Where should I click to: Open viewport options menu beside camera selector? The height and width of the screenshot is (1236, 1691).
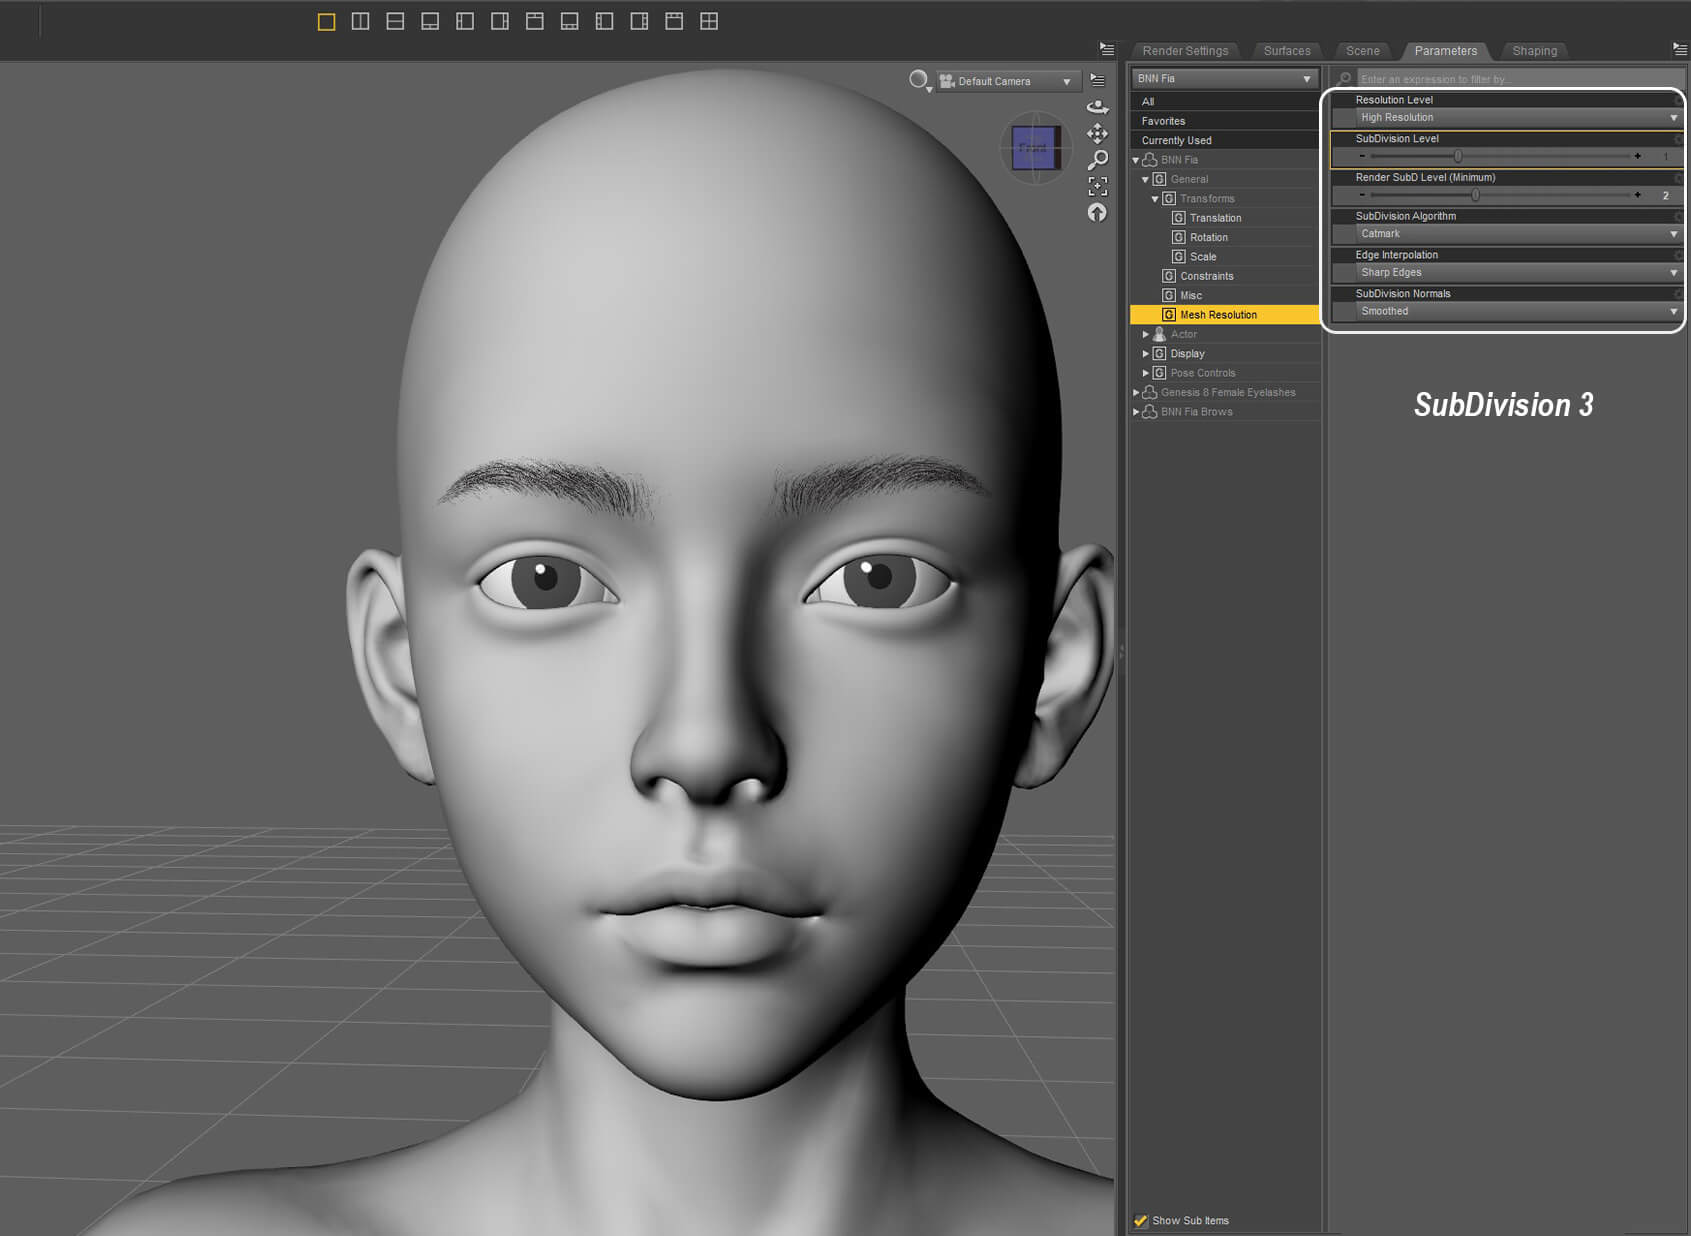tap(1098, 80)
